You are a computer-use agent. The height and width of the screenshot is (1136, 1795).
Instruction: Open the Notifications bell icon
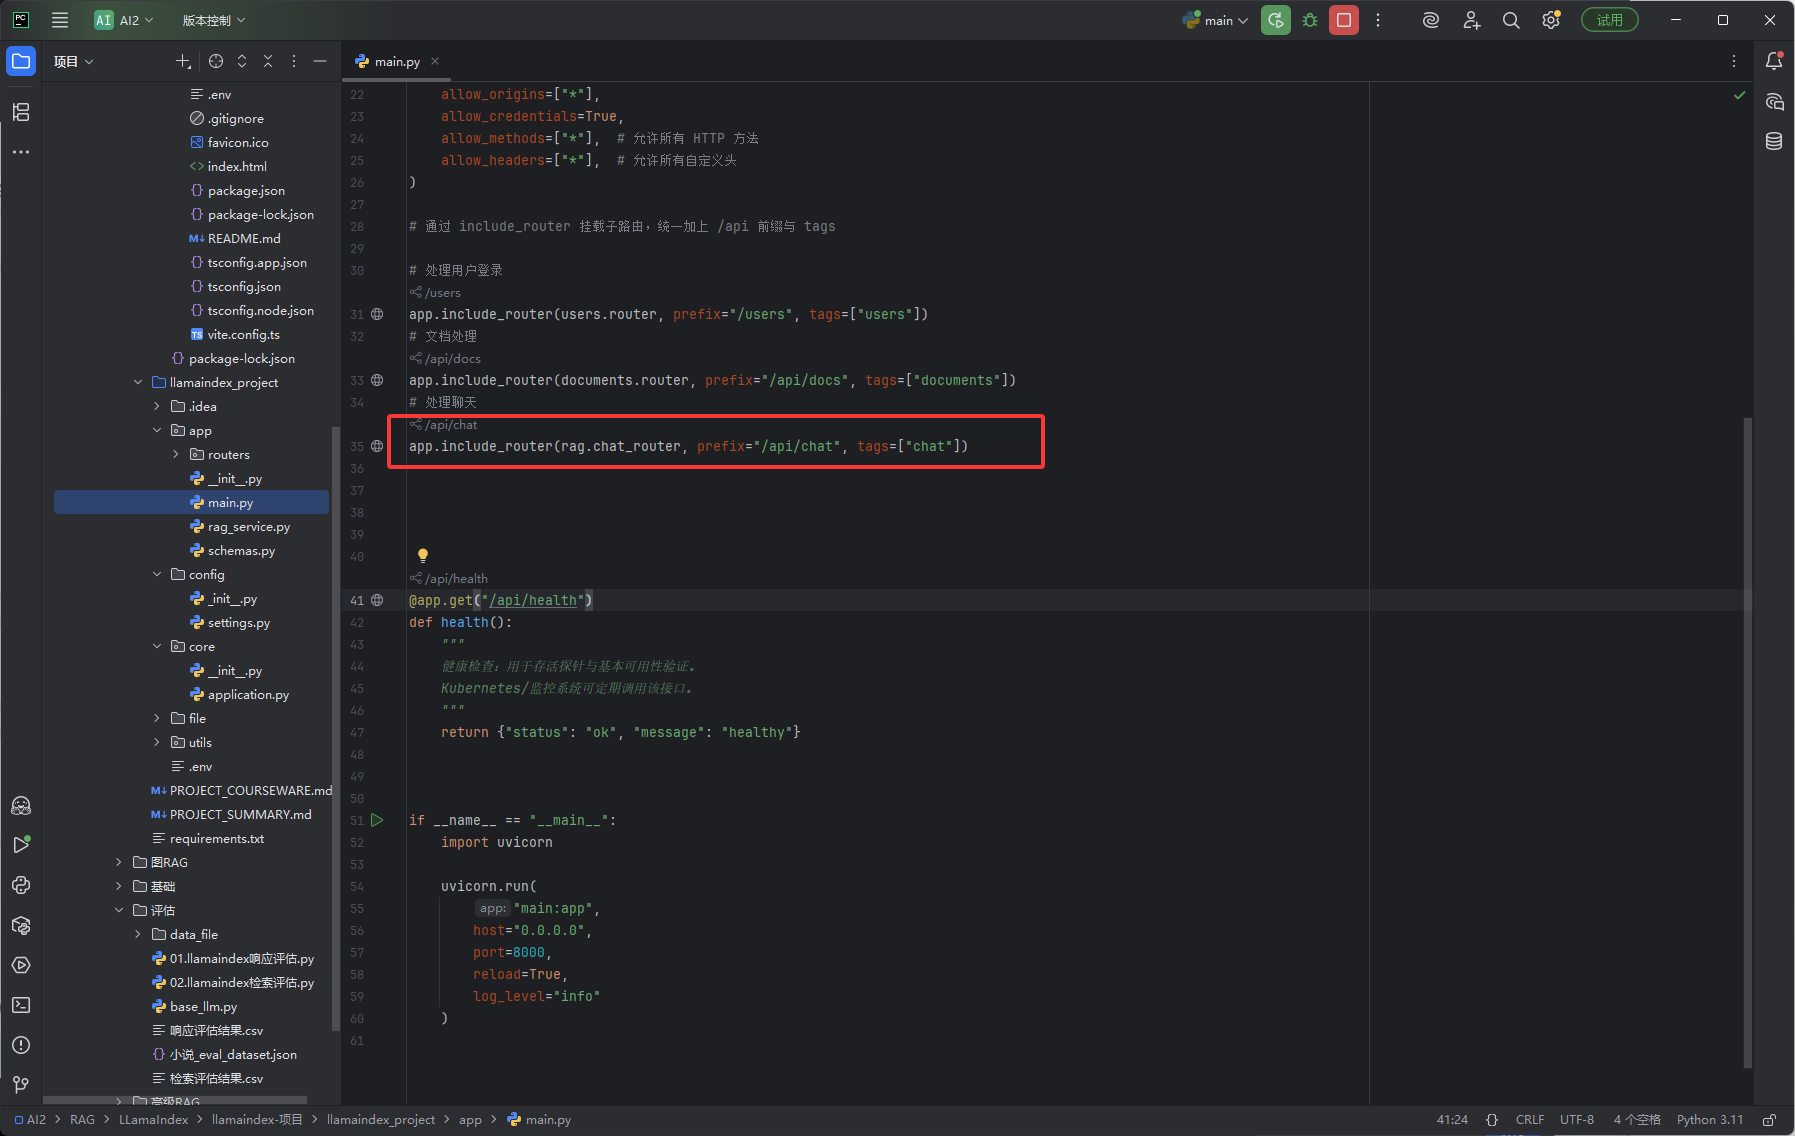pyautogui.click(x=1774, y=61)
